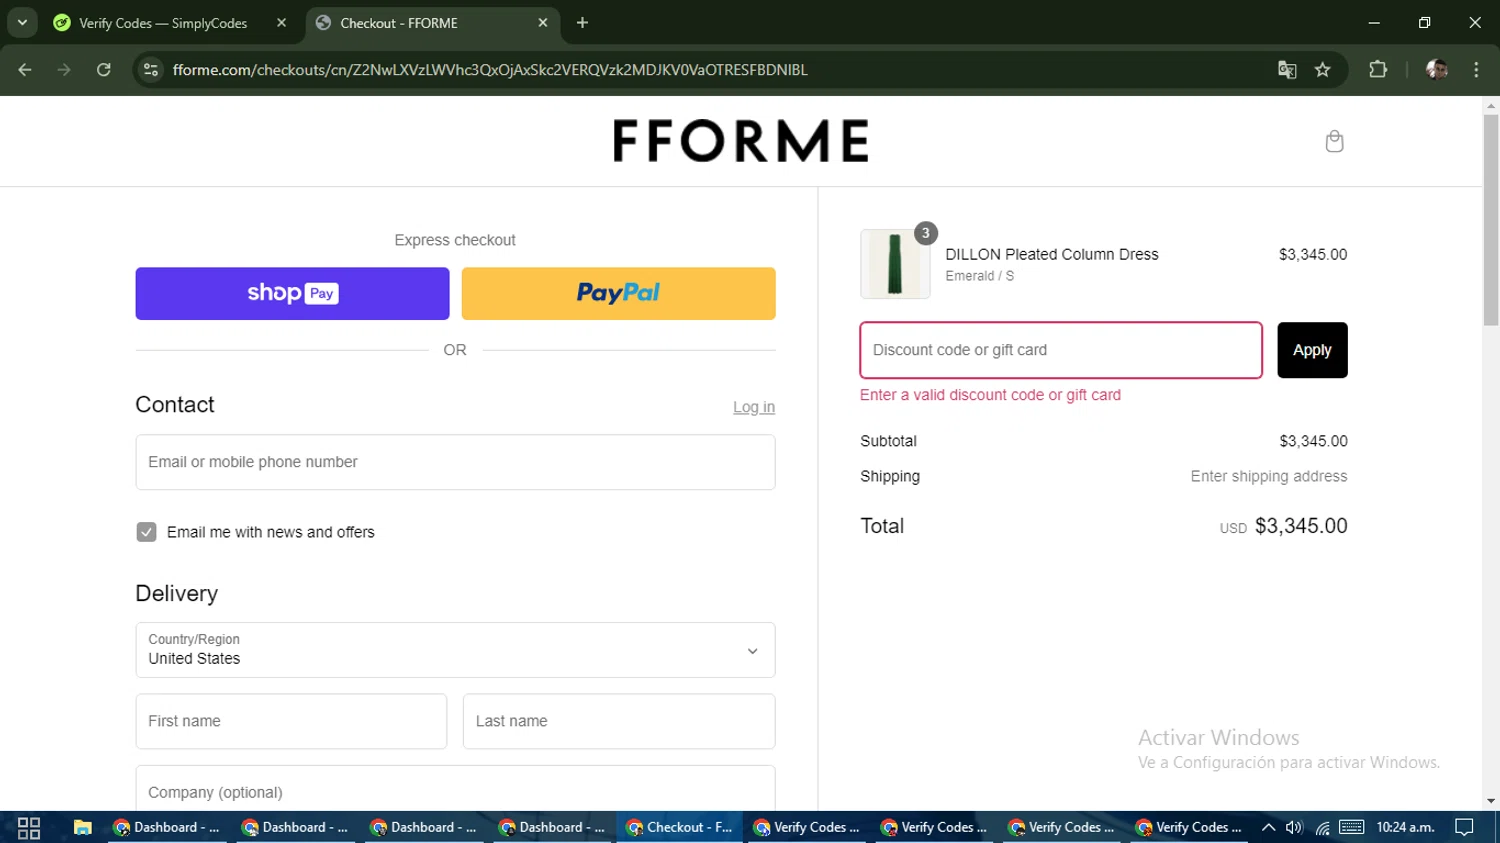Click the page vertical scrollbar

click(1491, 220)
